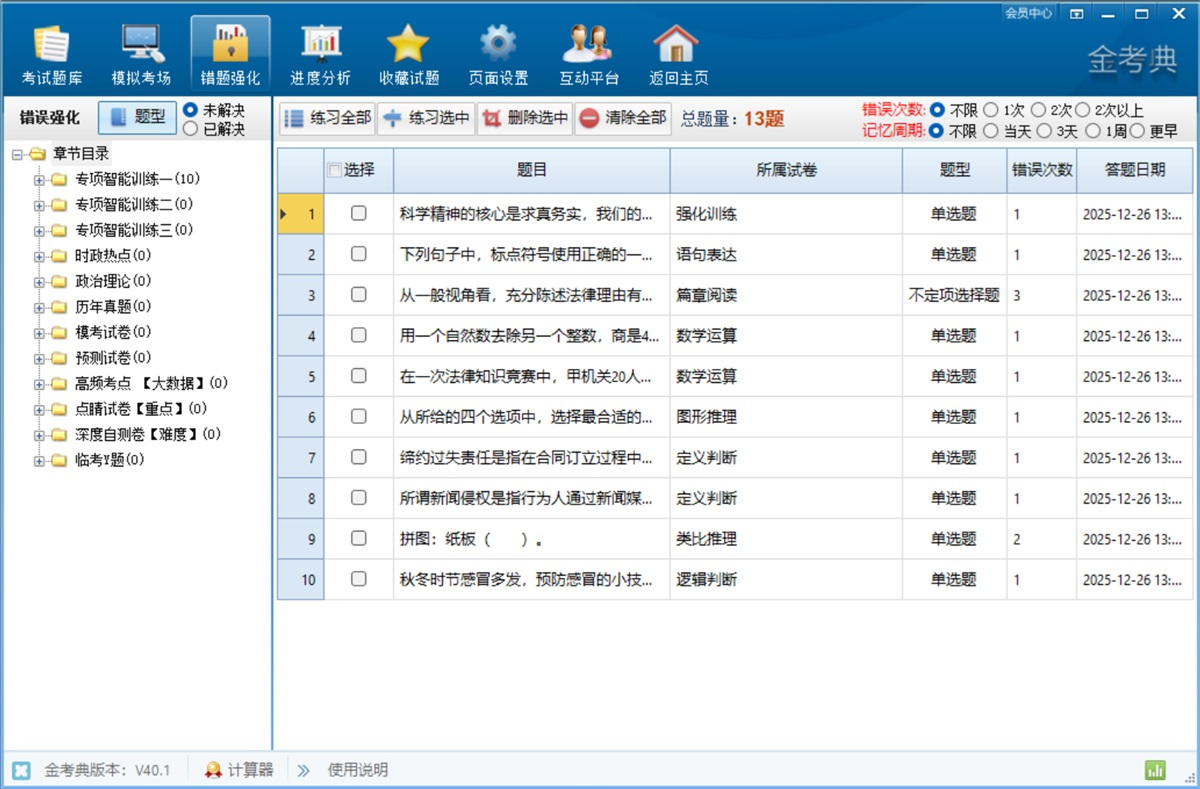Click the green chart icon in status bar
Image resolution: width=1200 pixels, height=789 pixels.
[1155, 770]
